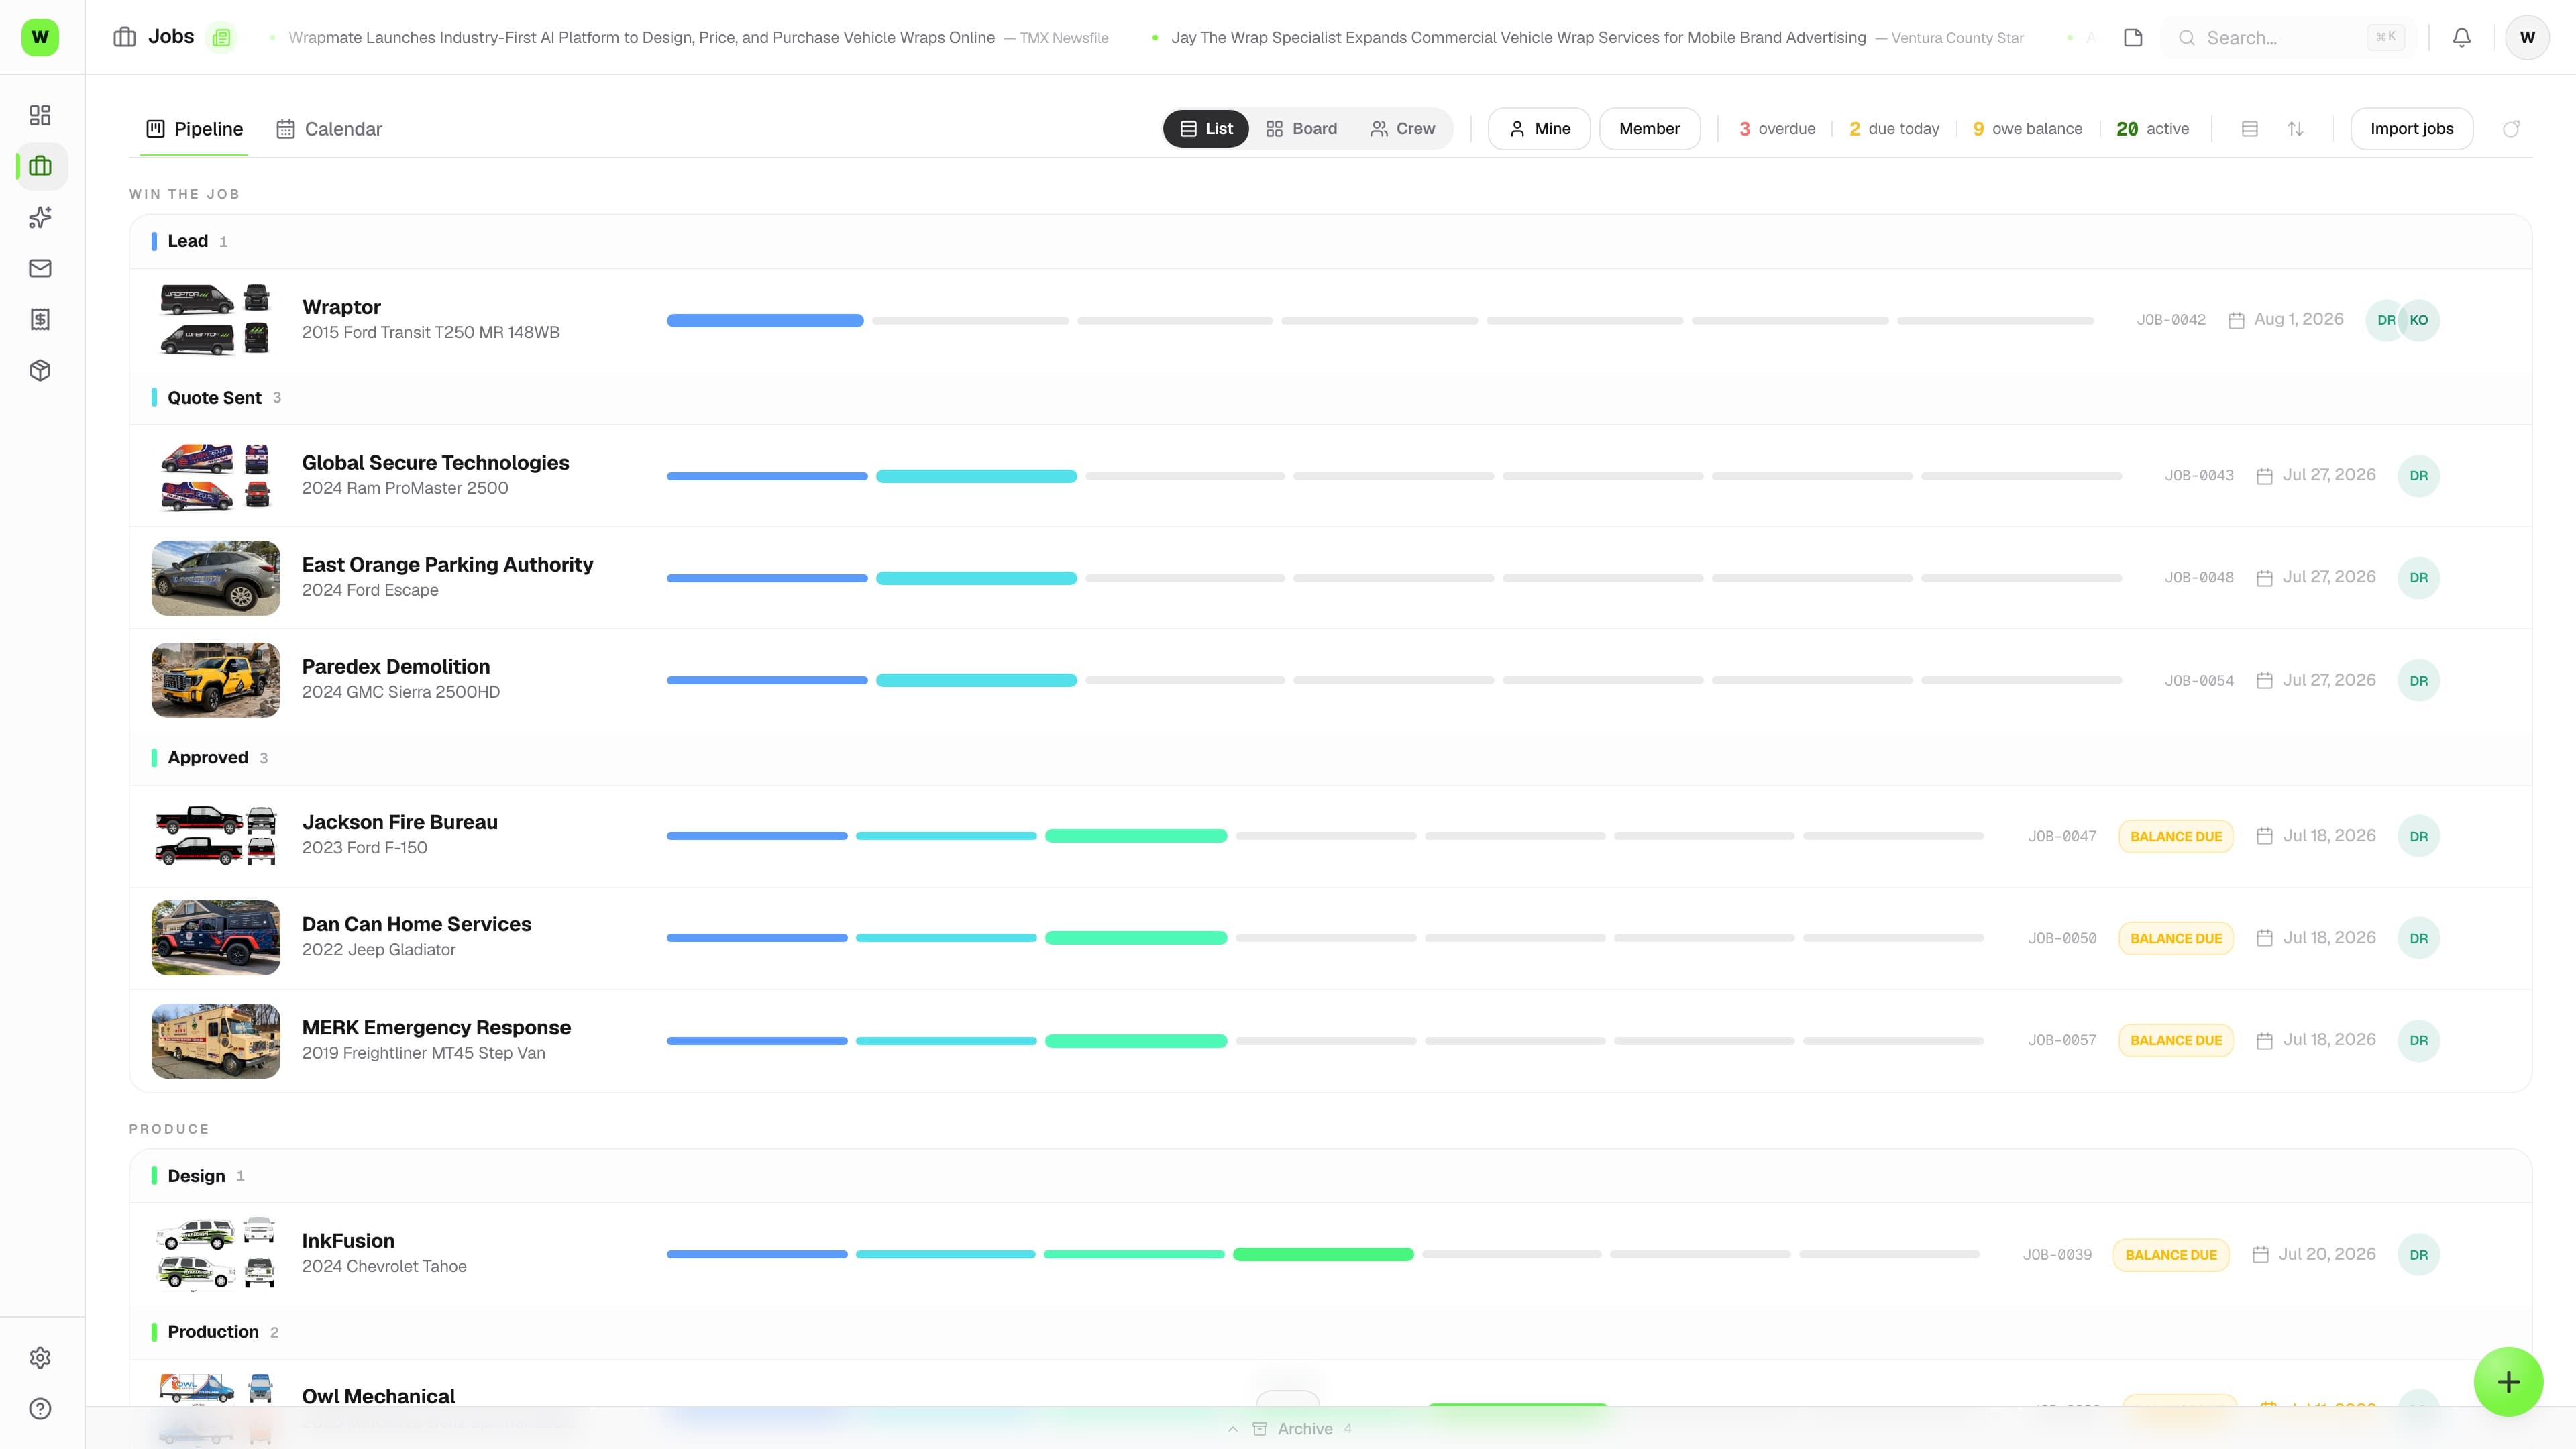Open the Pipeline tab
The image size is (2576, 1449).
pos(195,129)
